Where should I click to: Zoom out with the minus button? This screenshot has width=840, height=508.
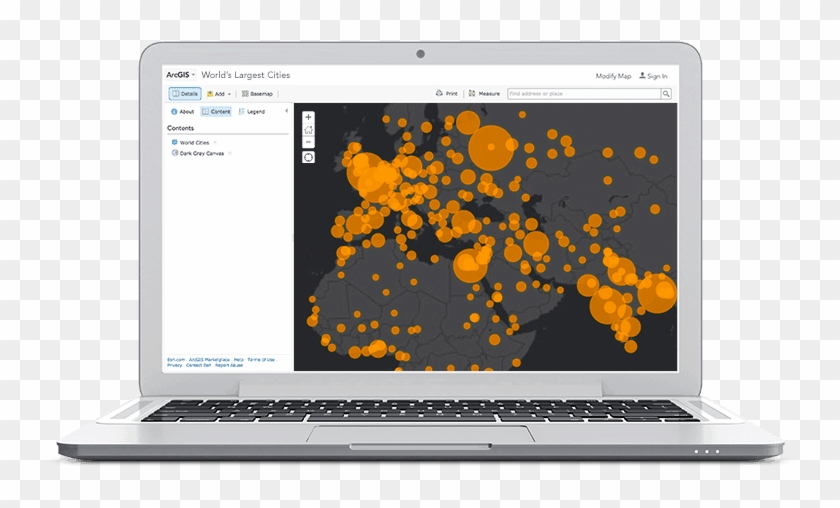[x=308, y=142]
